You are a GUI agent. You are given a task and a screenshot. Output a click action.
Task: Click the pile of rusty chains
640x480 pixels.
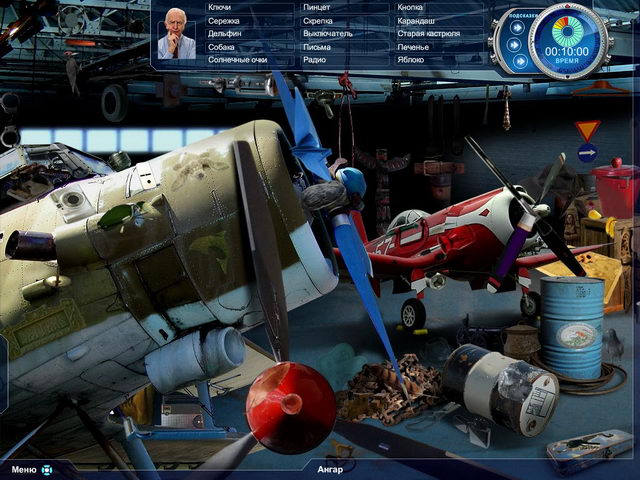[x=385, y=385]
